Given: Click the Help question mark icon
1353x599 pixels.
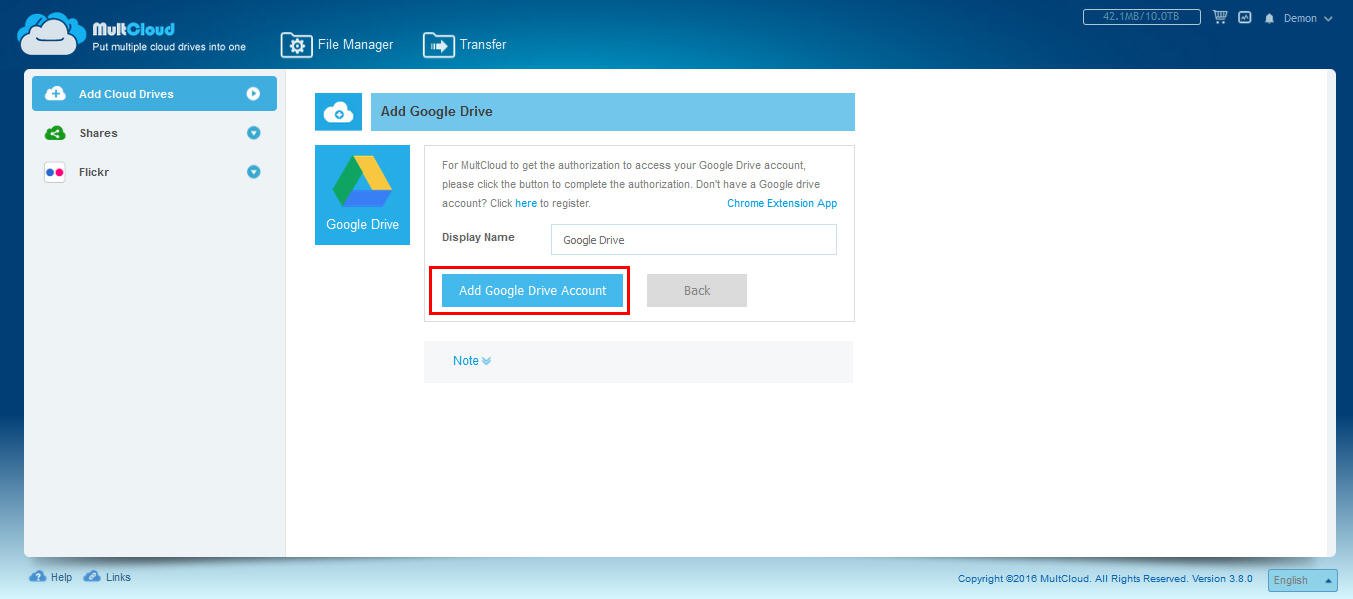Looking at the screenshot, I should click(x=38, y=577).
